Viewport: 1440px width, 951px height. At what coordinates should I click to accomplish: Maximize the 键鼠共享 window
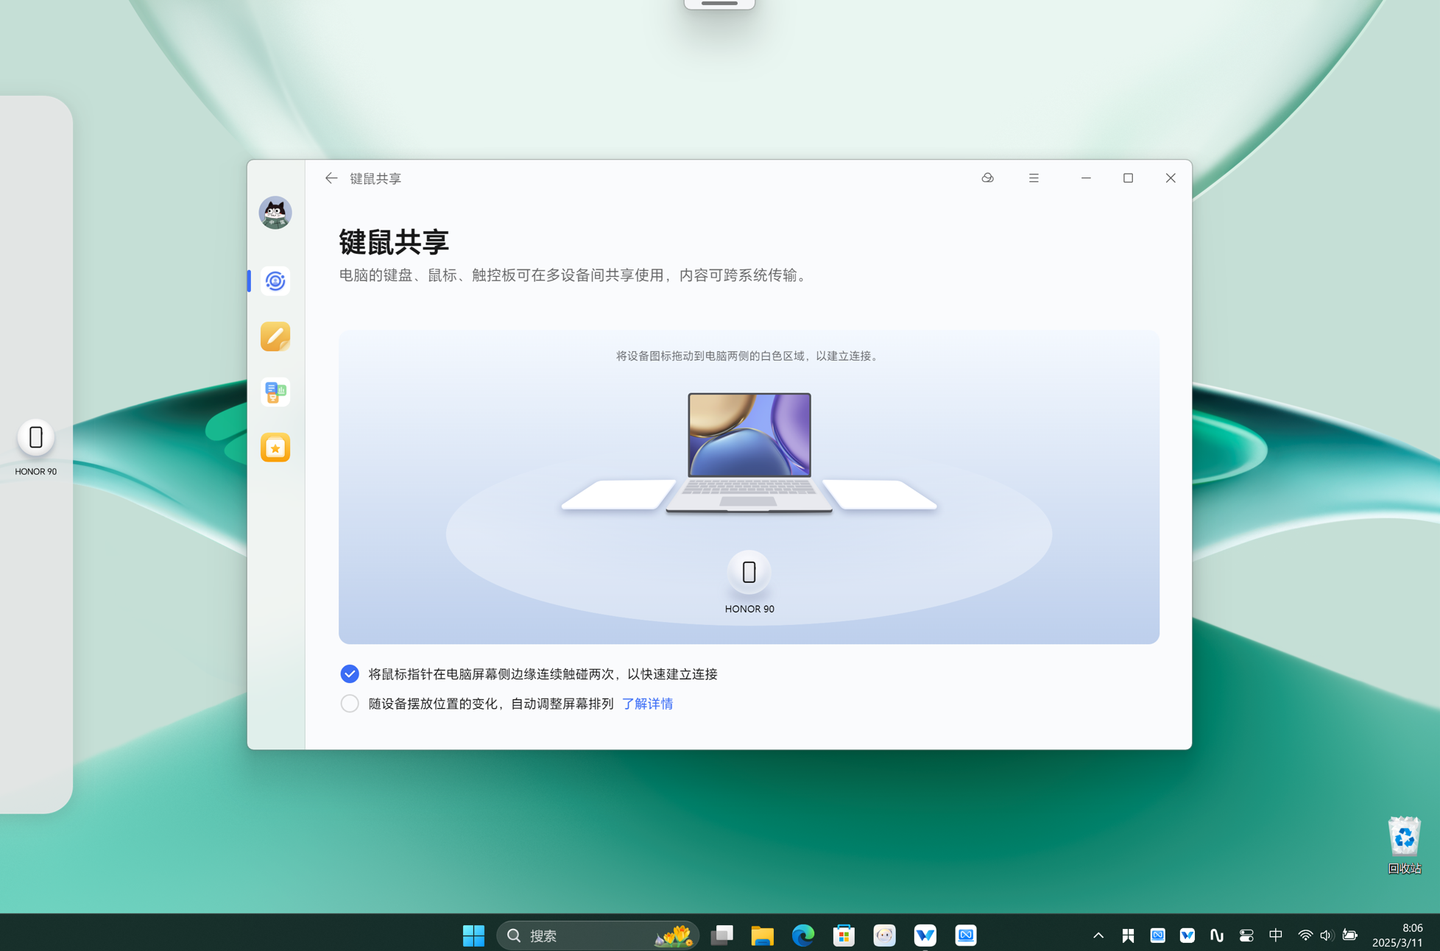(x=1128, y=178)
